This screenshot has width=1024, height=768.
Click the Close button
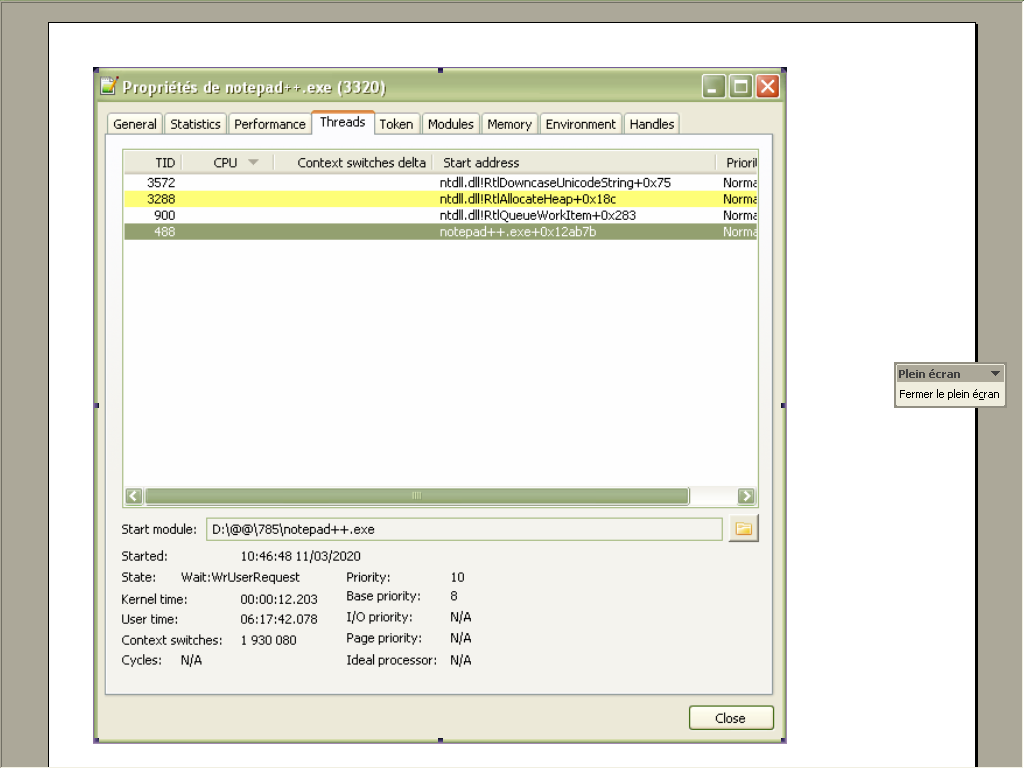[x=731, y=718]
